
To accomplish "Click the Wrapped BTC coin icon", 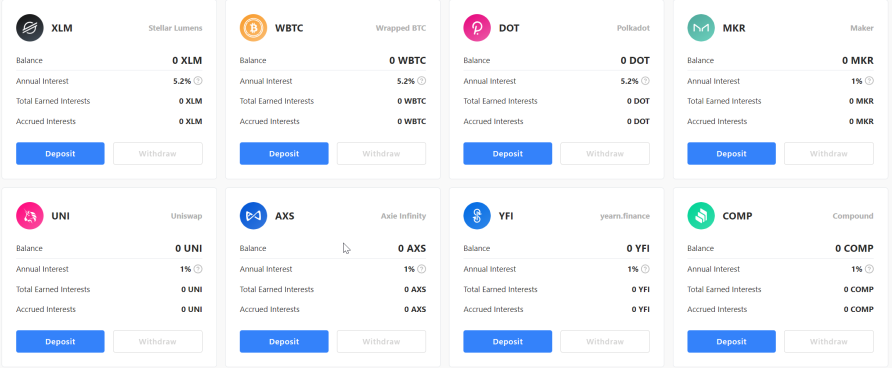I will pos(253,28).
